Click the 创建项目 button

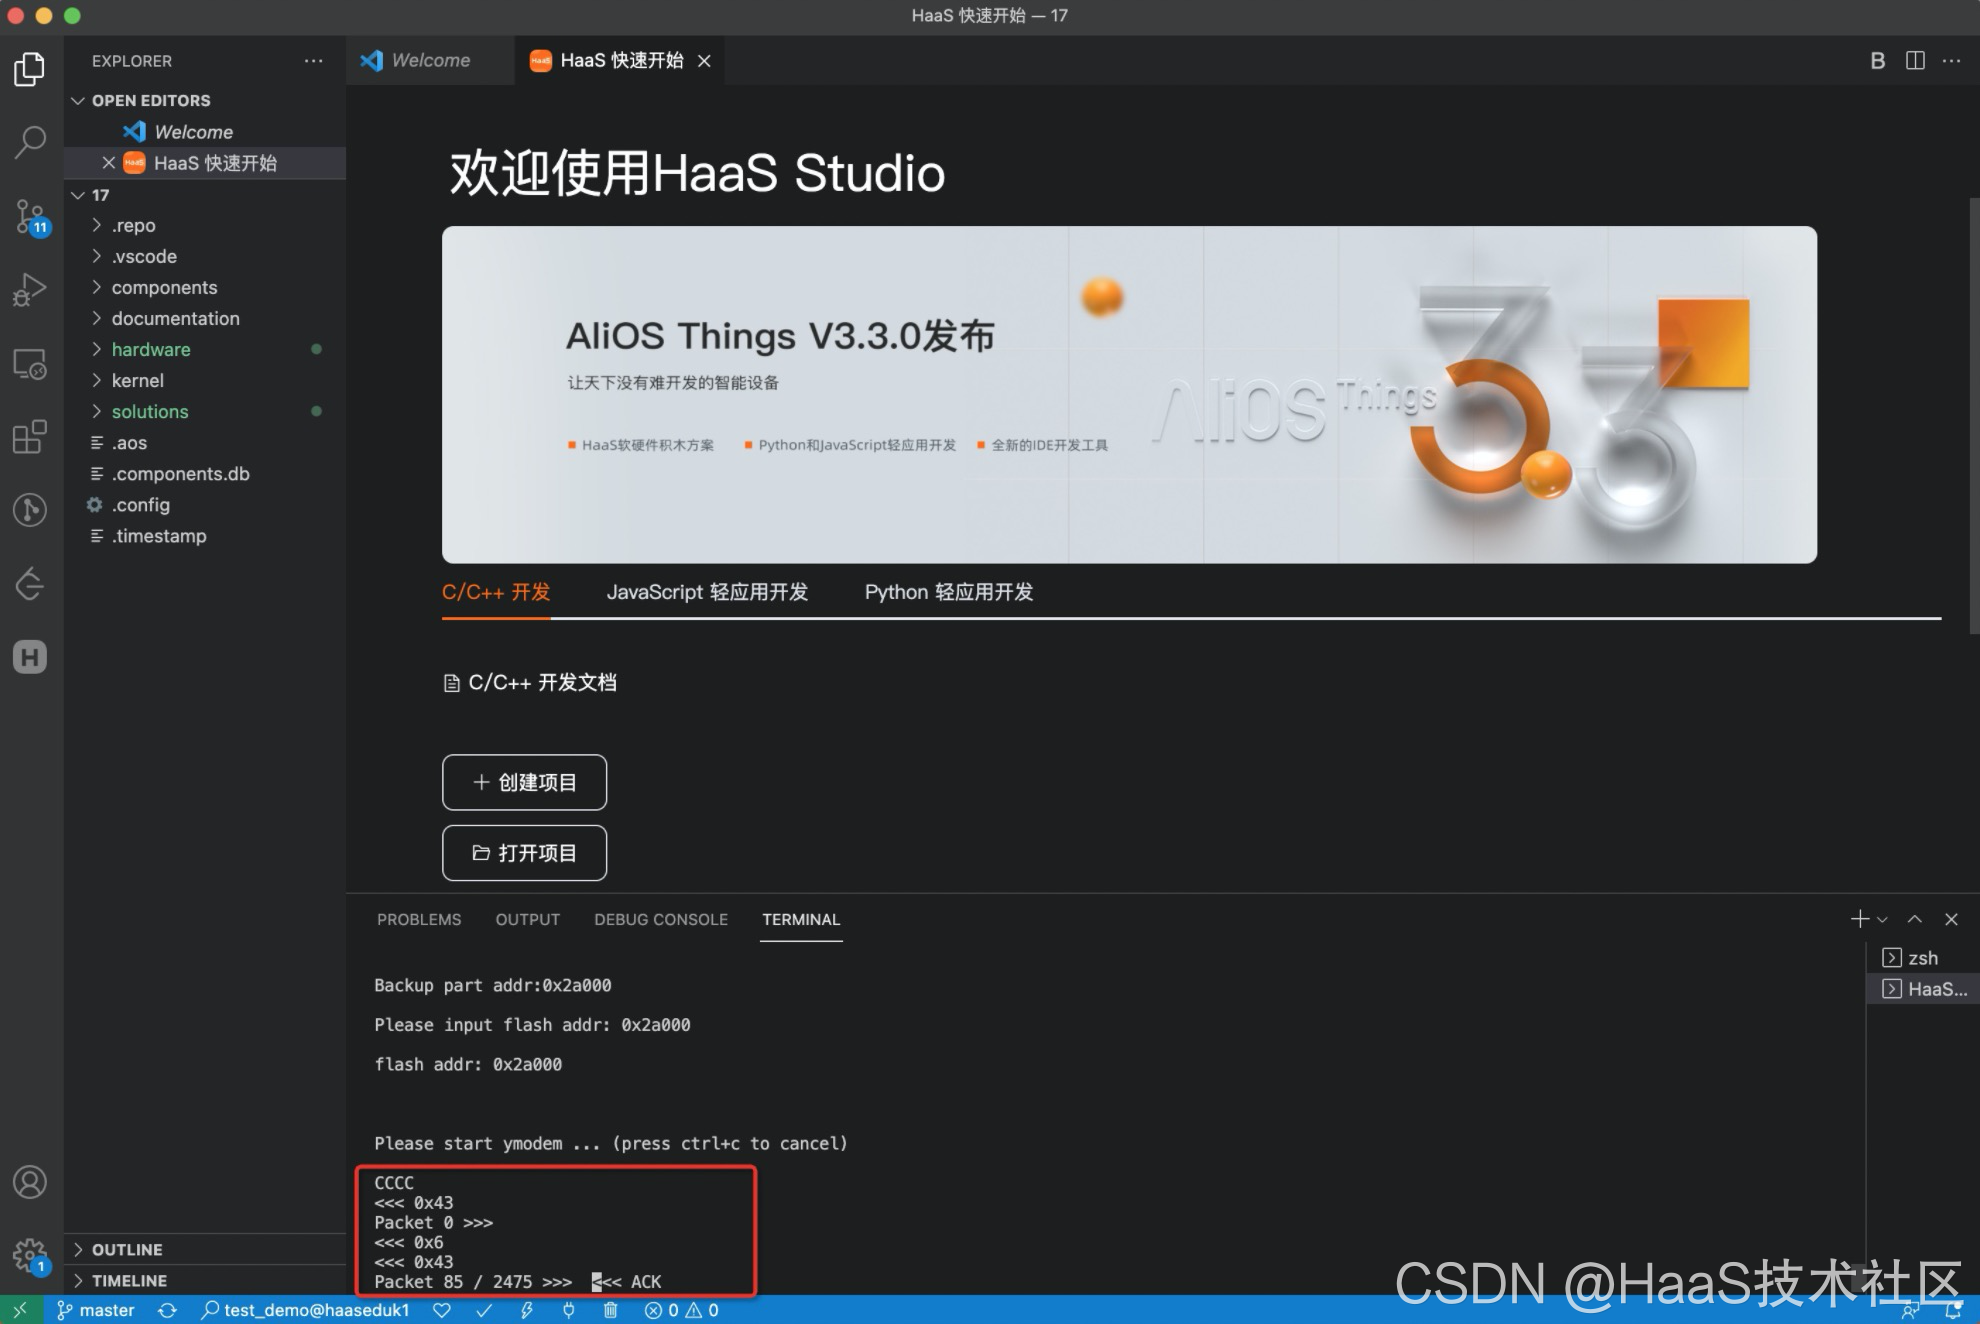point(524,782)
